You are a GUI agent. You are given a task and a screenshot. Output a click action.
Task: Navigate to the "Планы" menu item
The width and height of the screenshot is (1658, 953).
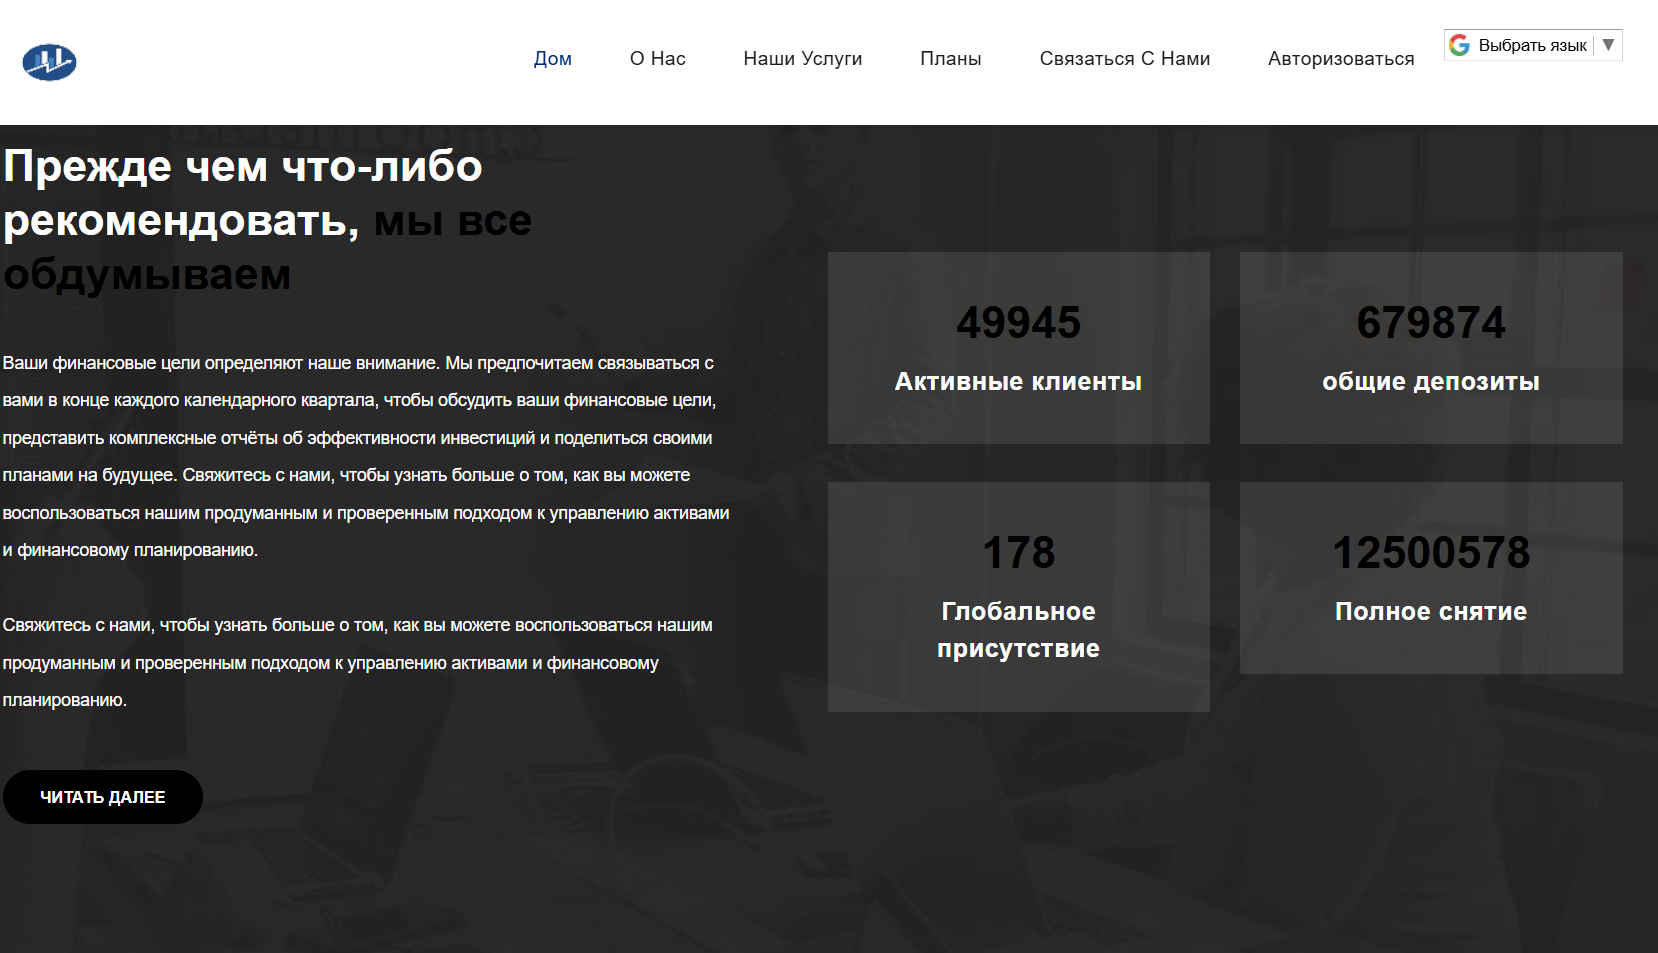point(950,59)
